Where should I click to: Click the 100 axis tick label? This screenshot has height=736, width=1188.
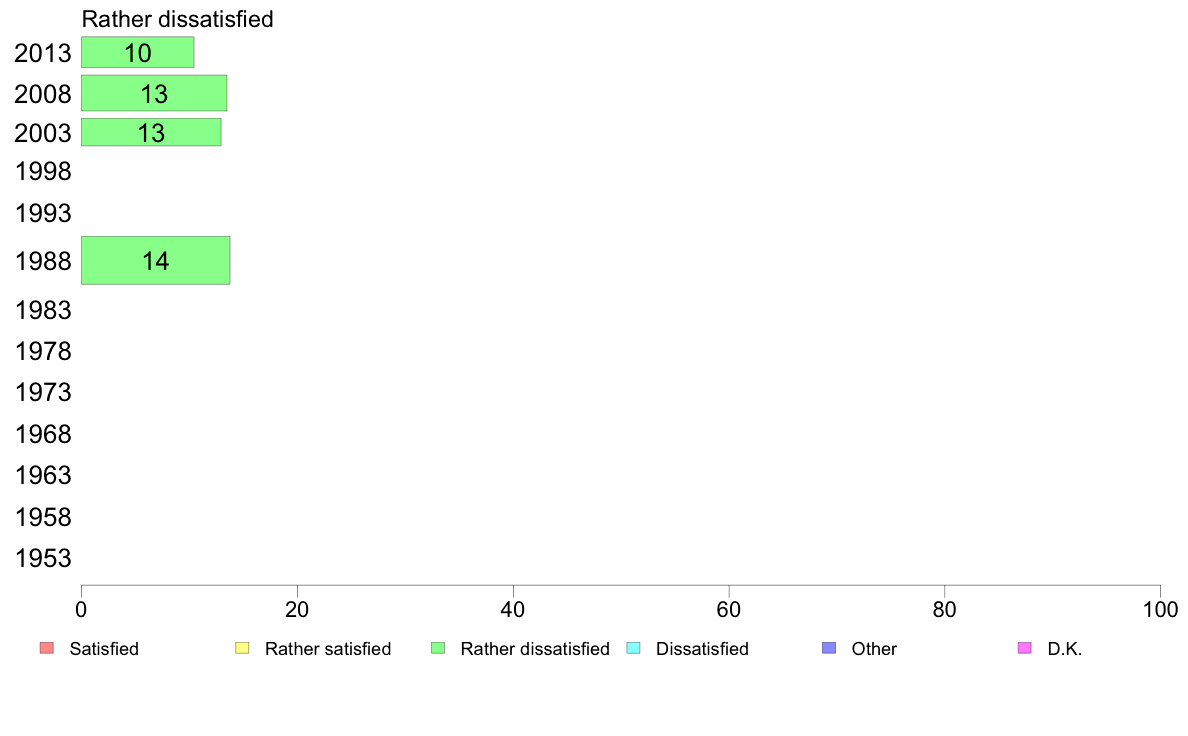tap(1160, 609)
